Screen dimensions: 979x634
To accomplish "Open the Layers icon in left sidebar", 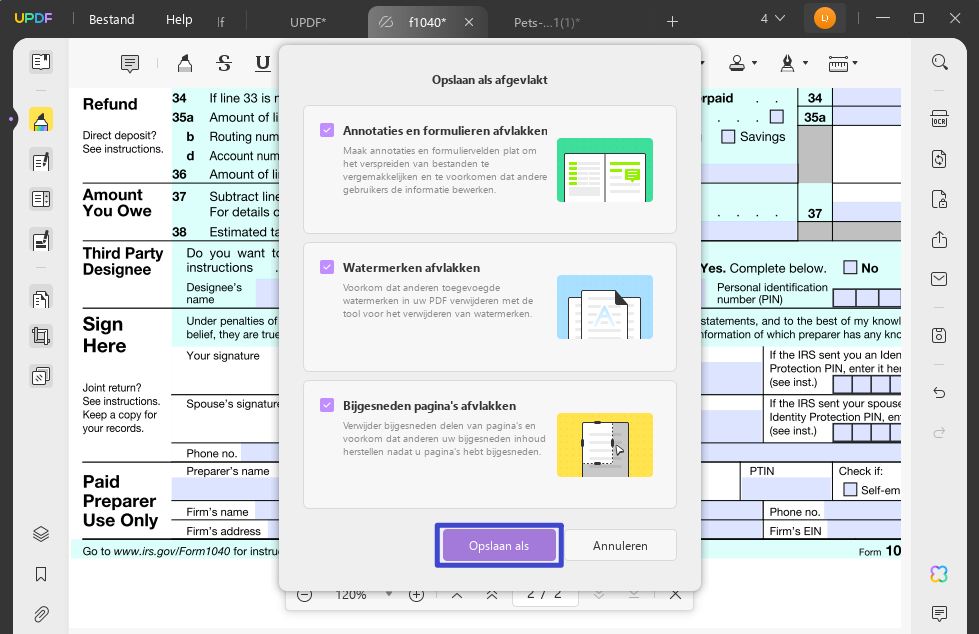I will click(x=41, y=534).
